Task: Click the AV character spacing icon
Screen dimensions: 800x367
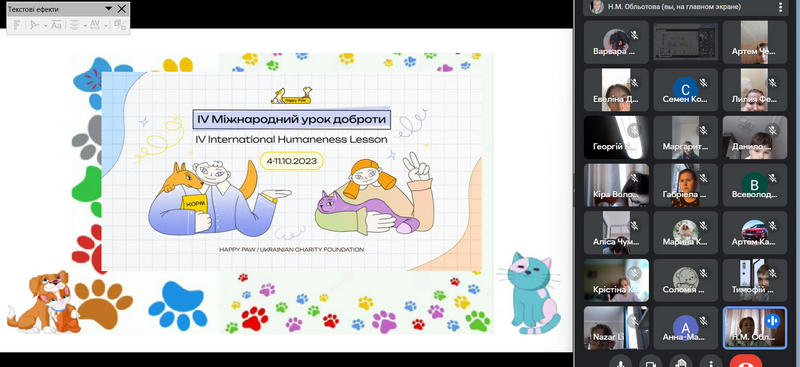Action: [x=95, y=25]
